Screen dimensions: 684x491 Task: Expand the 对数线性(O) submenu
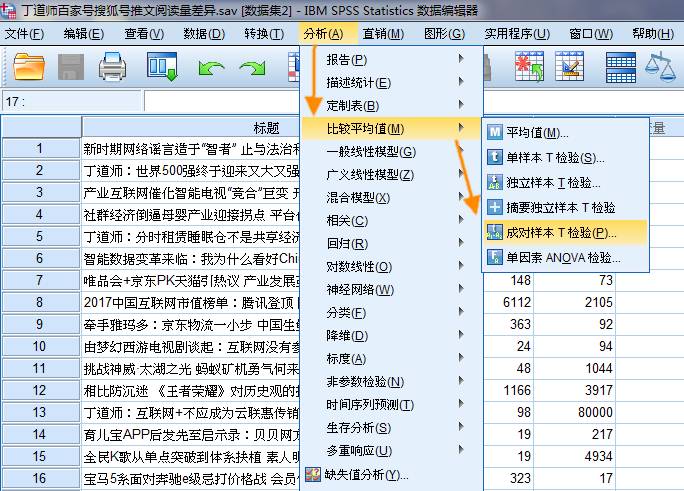391,267
